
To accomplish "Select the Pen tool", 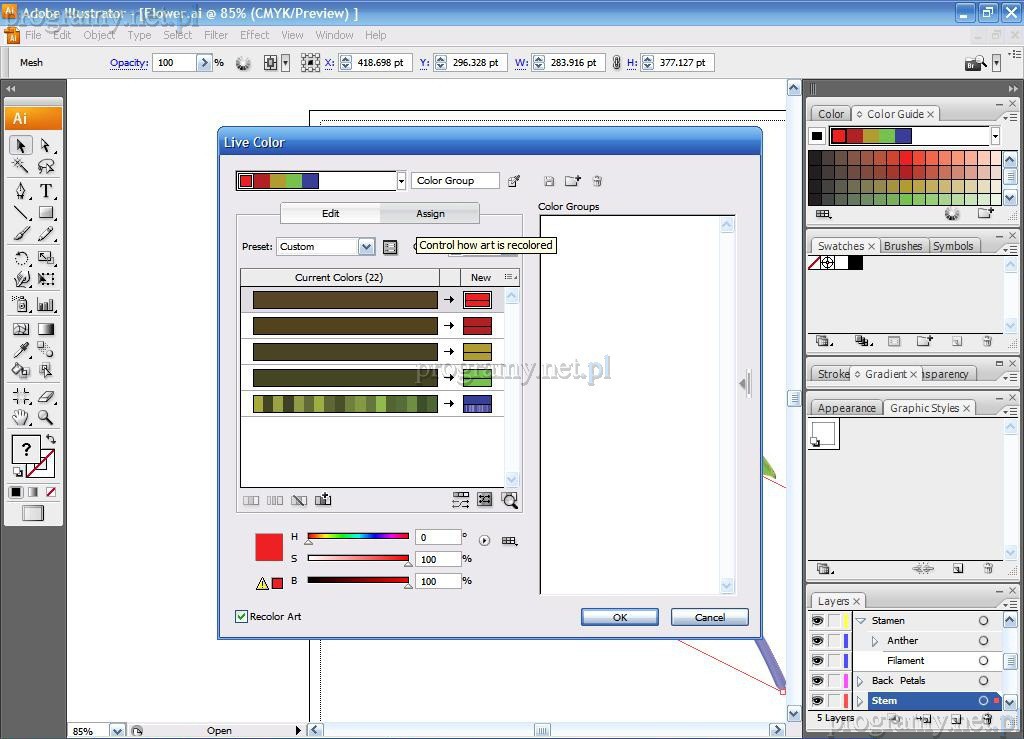I will pyautogui.click(x=21, y=191).
